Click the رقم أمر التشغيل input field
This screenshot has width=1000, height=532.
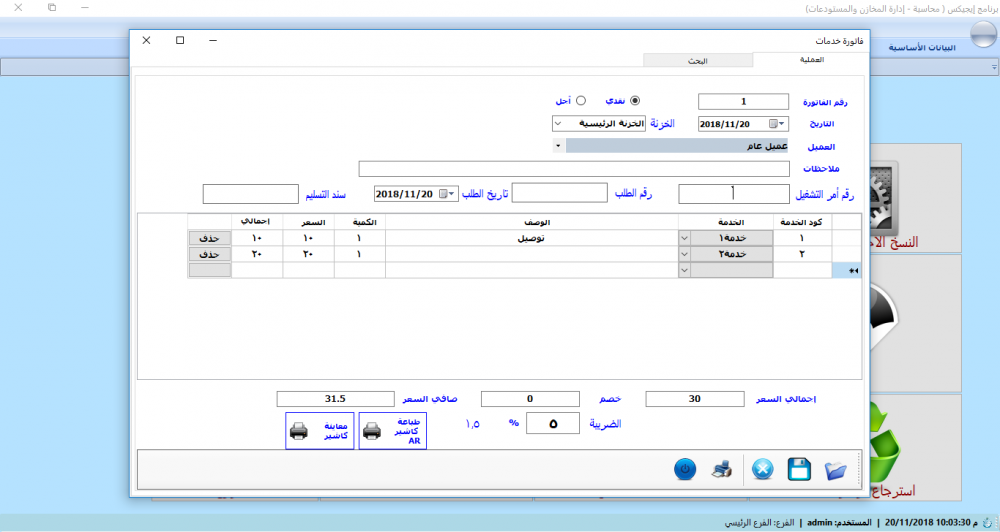click(x=733, y=194)
